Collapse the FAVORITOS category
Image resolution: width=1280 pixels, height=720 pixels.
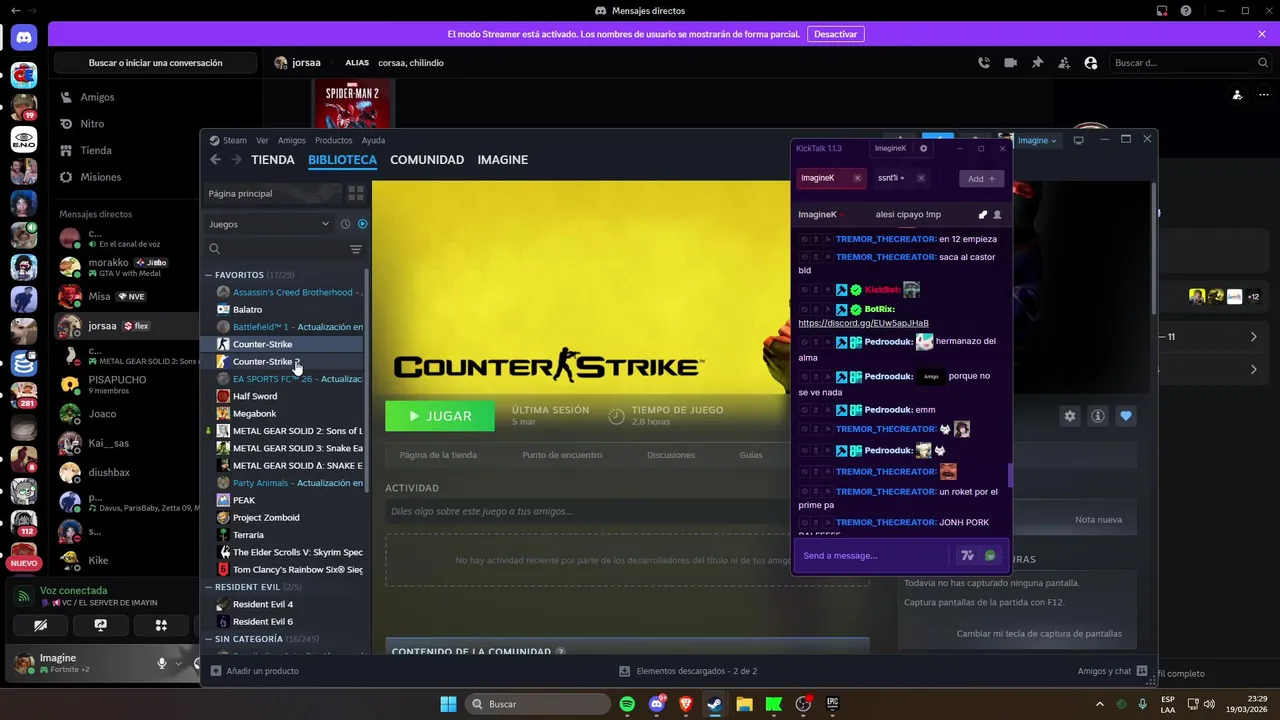209,275
